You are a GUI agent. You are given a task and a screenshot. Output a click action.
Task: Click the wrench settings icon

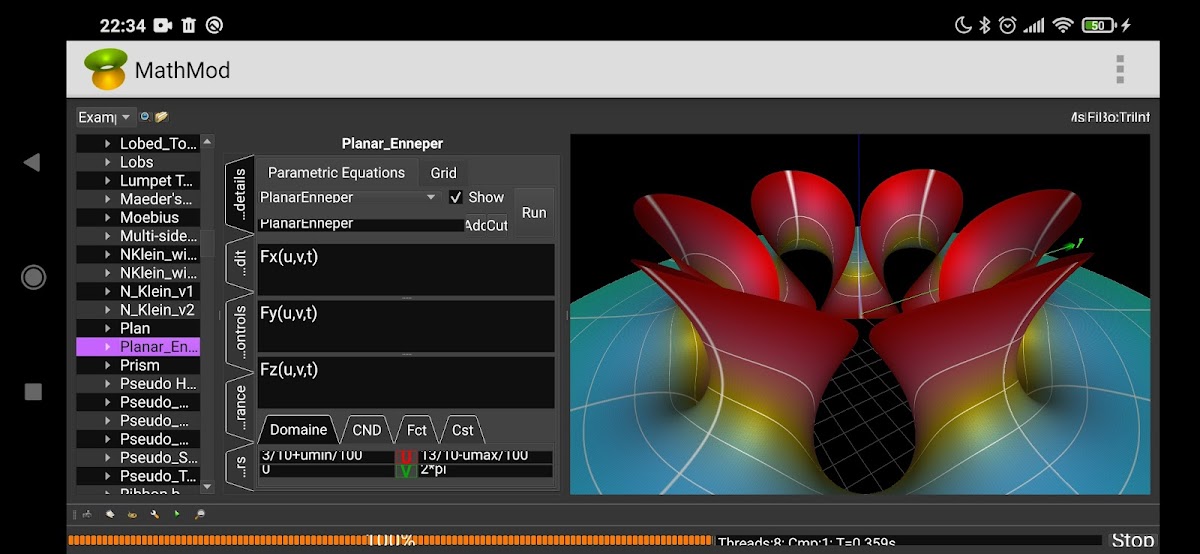pos(155,514)
